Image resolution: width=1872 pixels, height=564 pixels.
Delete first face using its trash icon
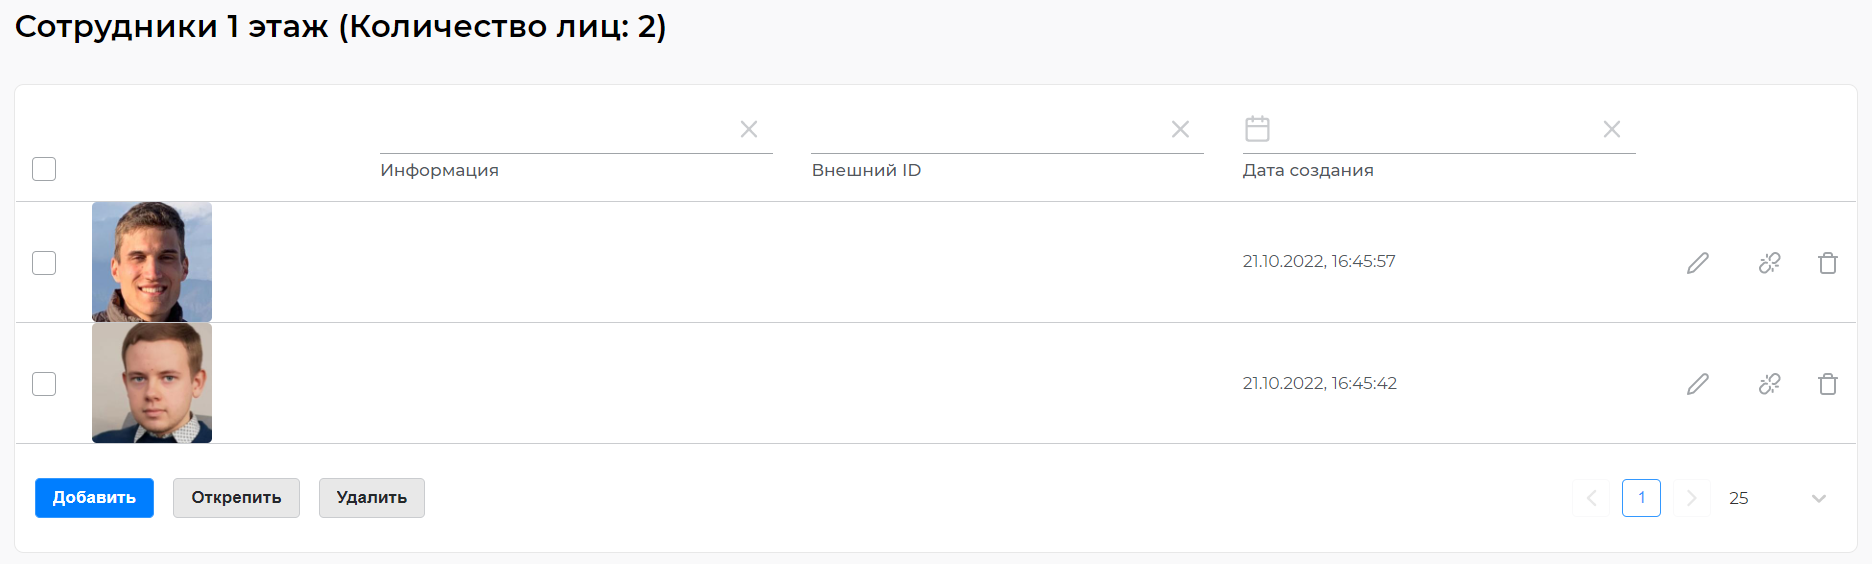tap(1827, 263)
